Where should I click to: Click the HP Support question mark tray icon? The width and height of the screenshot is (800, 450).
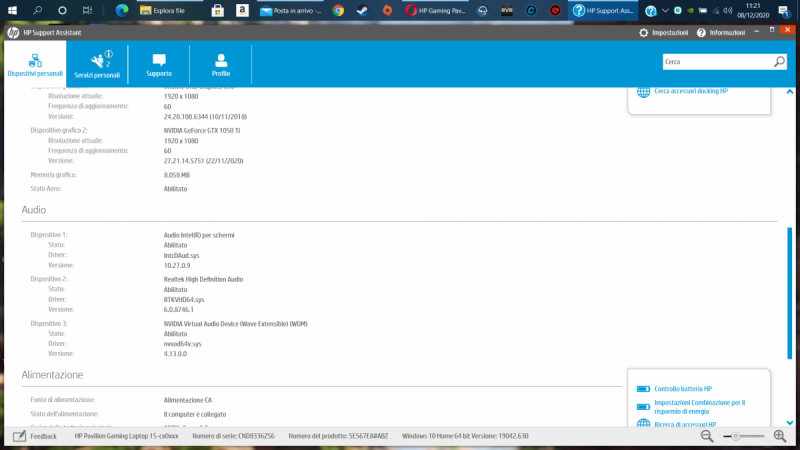651,10
